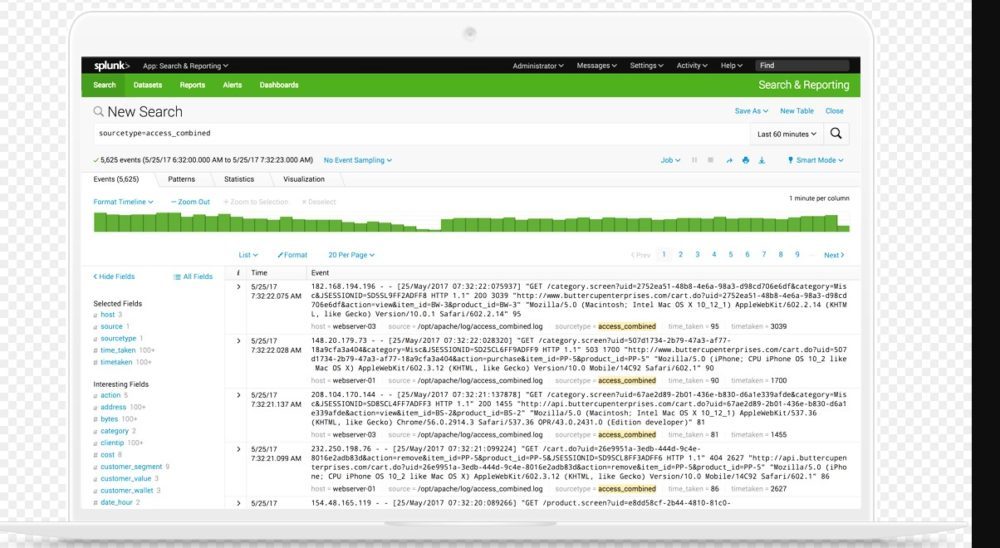The image size is (1000, 548).
Task: Click the Zoom Out timeline button
Action: (190, 202)
